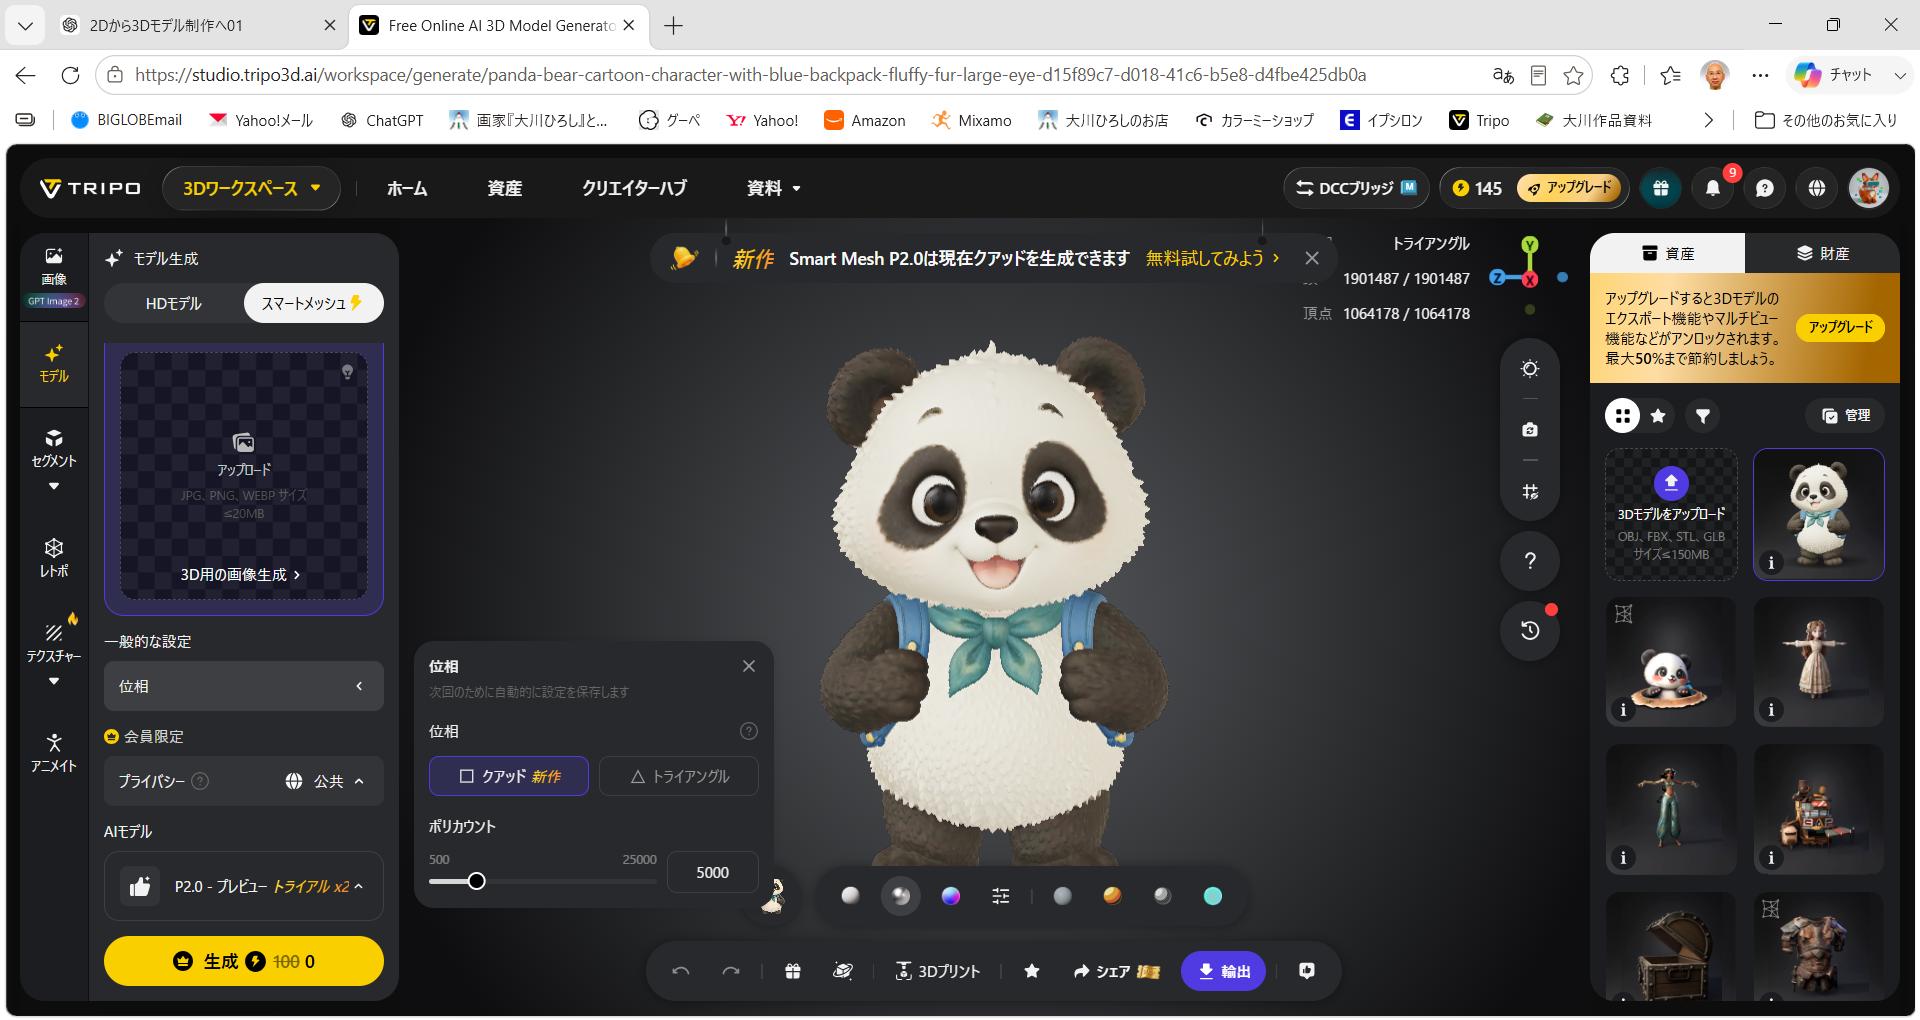This screenshot has height=1020, width=1920.
Task: Select the Retopo tool icon
Action: pyautogui.click(x=54, y=558)
